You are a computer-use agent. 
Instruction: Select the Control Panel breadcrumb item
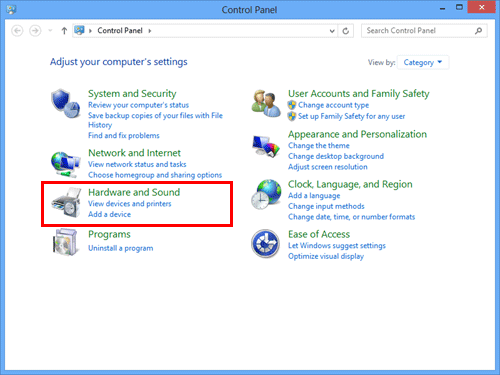(x=120, y=31)
